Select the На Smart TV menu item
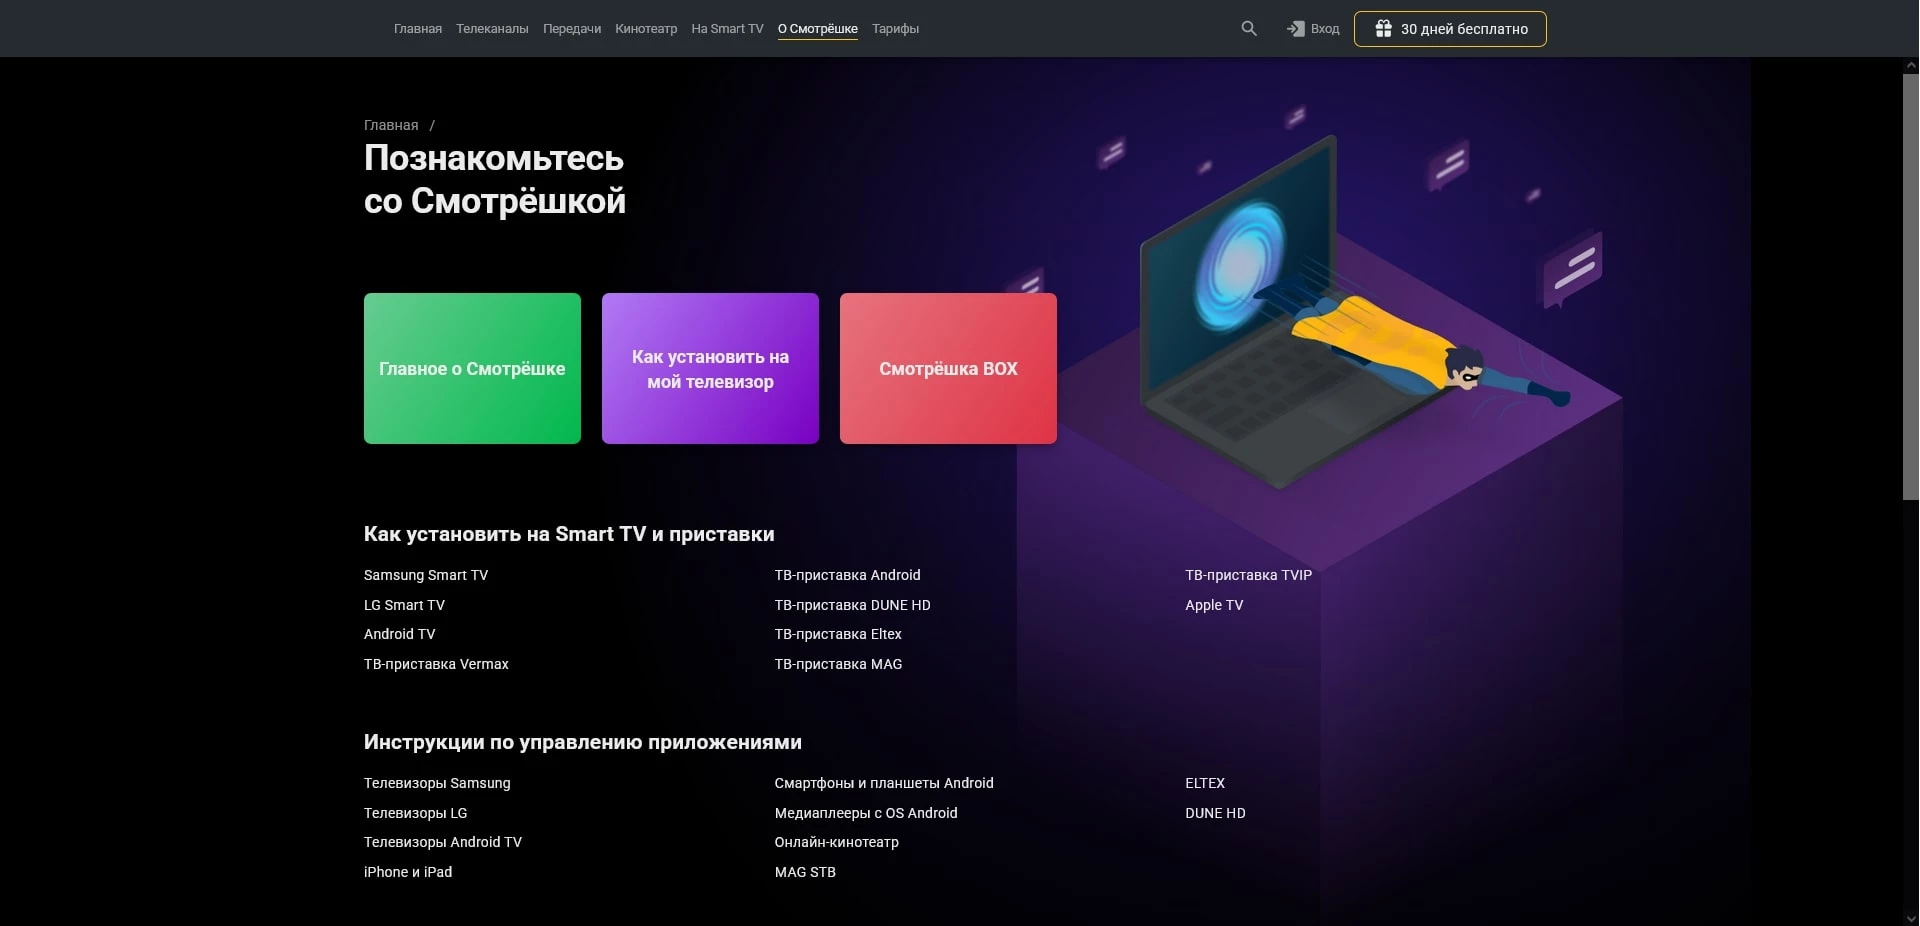Viewport: 1920px width, 926px height. pos(727,29)
